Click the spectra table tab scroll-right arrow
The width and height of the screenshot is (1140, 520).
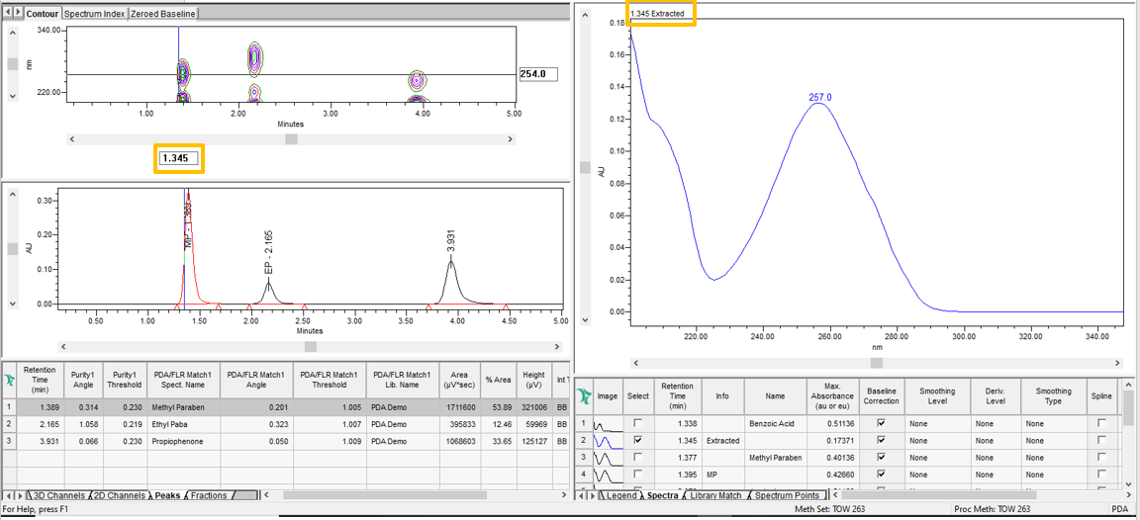click(x=591, y=495)
